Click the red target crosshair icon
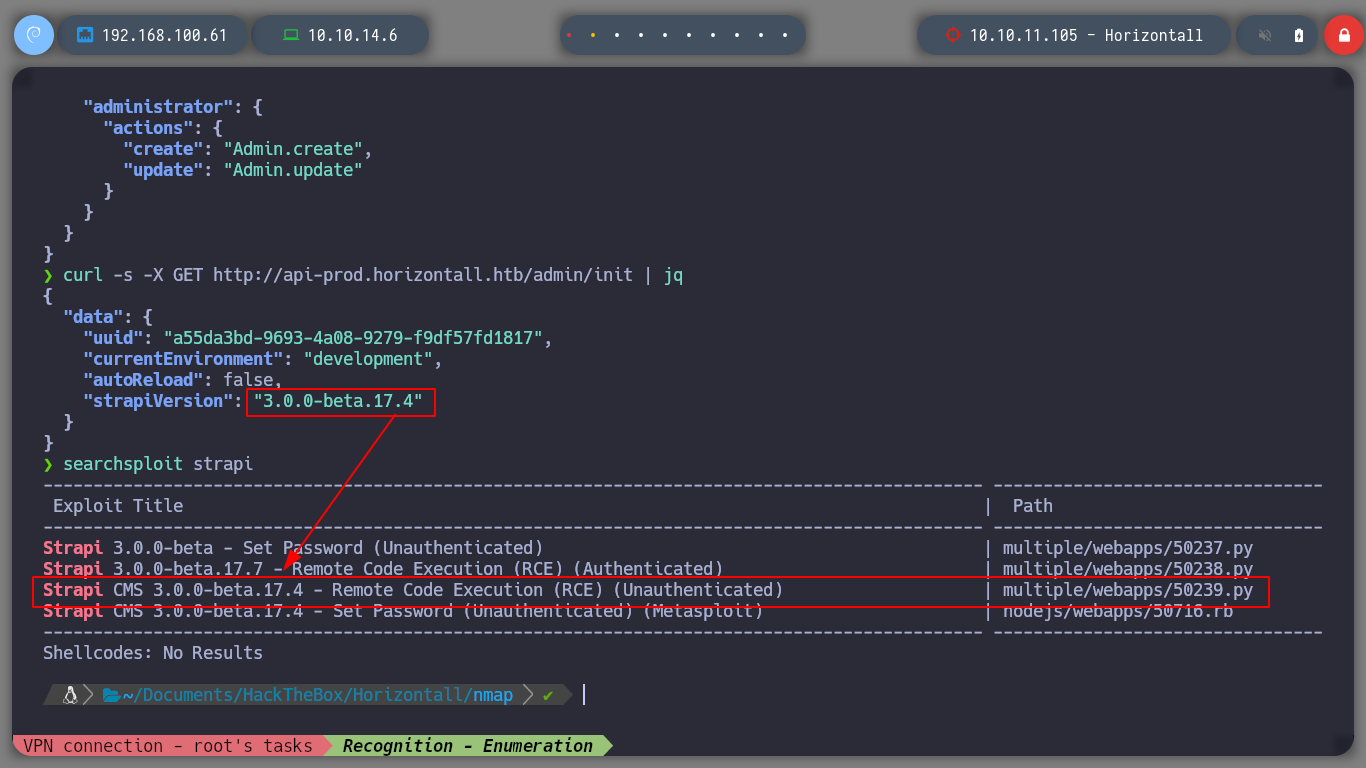This screenshot has height=768, width=1366. click(x=952, y=35)
